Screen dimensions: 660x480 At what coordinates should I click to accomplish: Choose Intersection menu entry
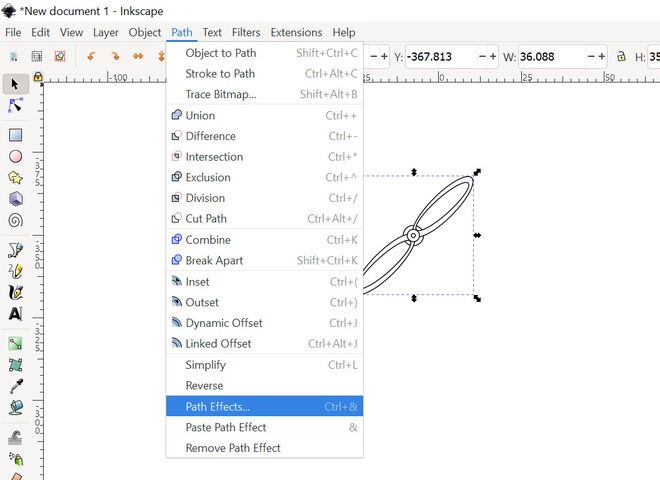(x=265, y=157)
